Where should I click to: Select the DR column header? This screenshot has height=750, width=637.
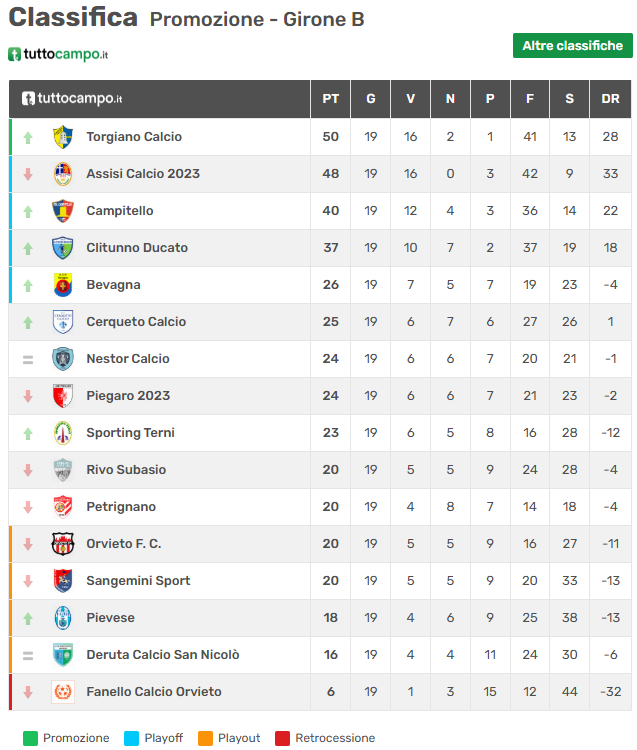610,99
